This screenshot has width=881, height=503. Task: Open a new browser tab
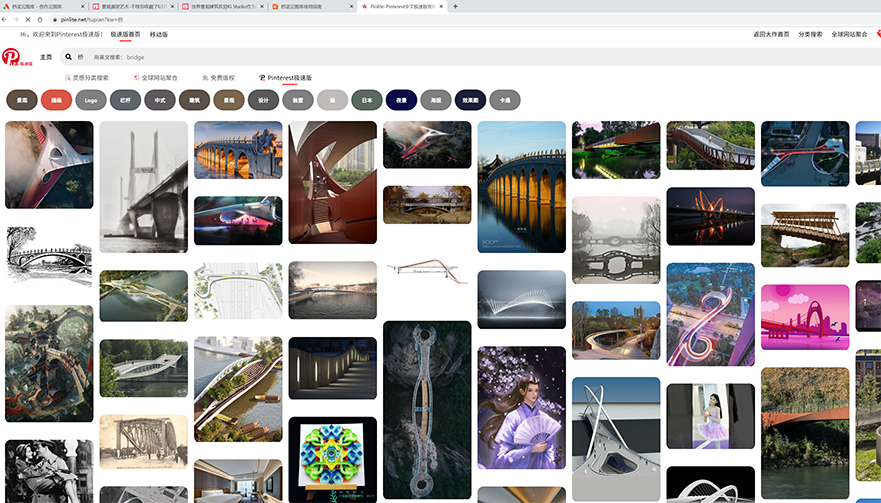tap(455, 6)
